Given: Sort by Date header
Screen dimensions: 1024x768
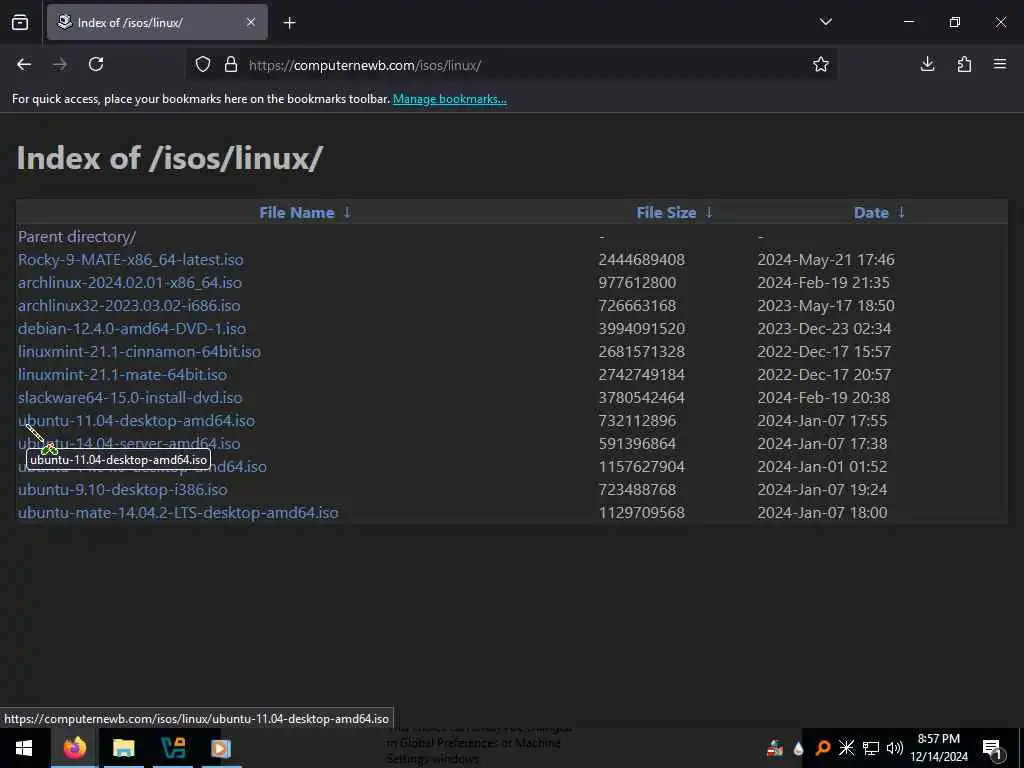Looking at the screenshot, I should coord(871,212).
